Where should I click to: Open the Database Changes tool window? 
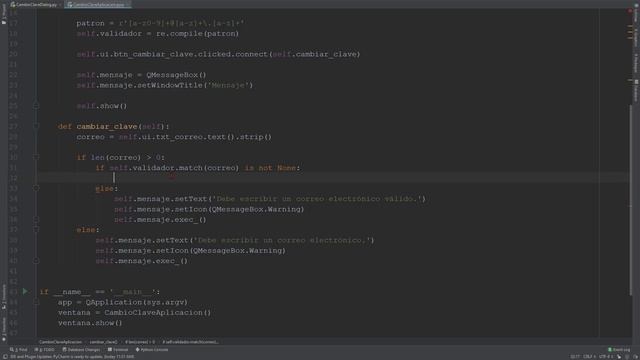(x=81, y=350)
